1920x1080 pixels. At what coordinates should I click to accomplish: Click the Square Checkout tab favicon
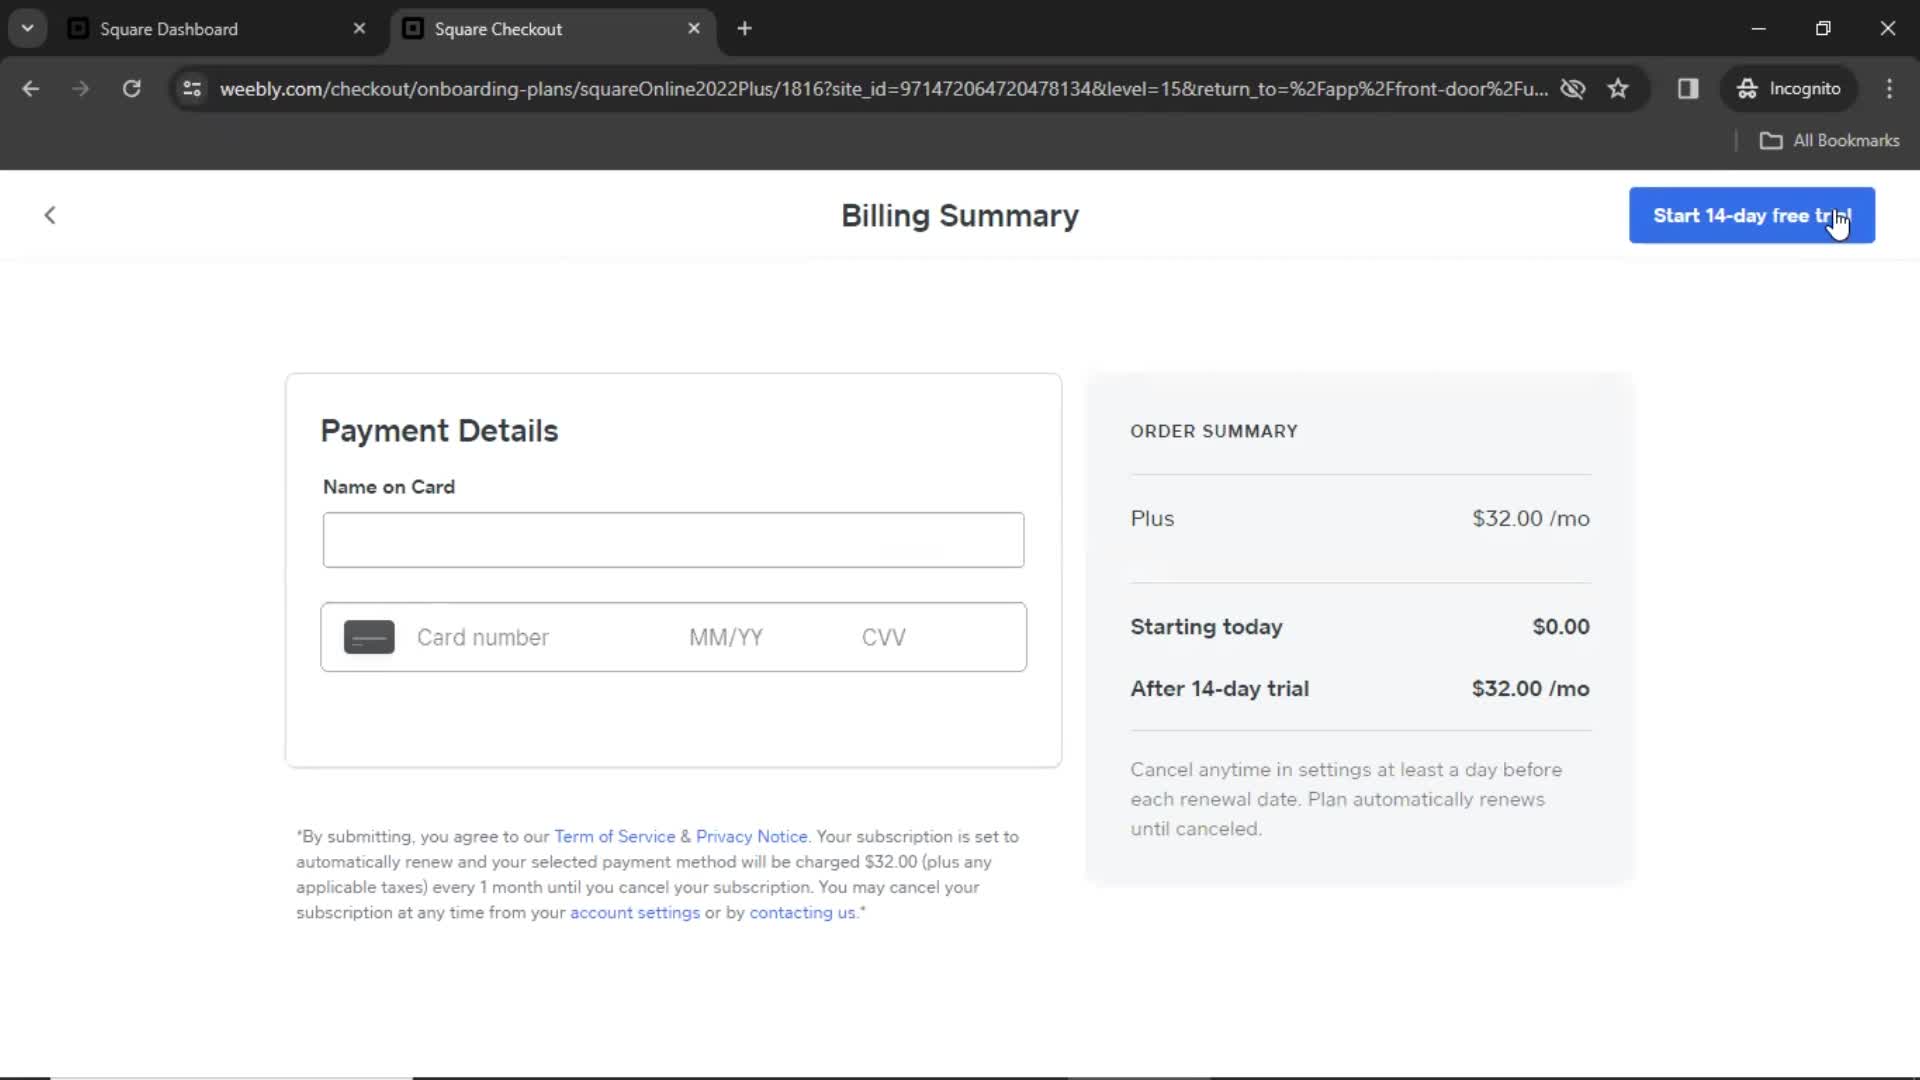(413, 29)
